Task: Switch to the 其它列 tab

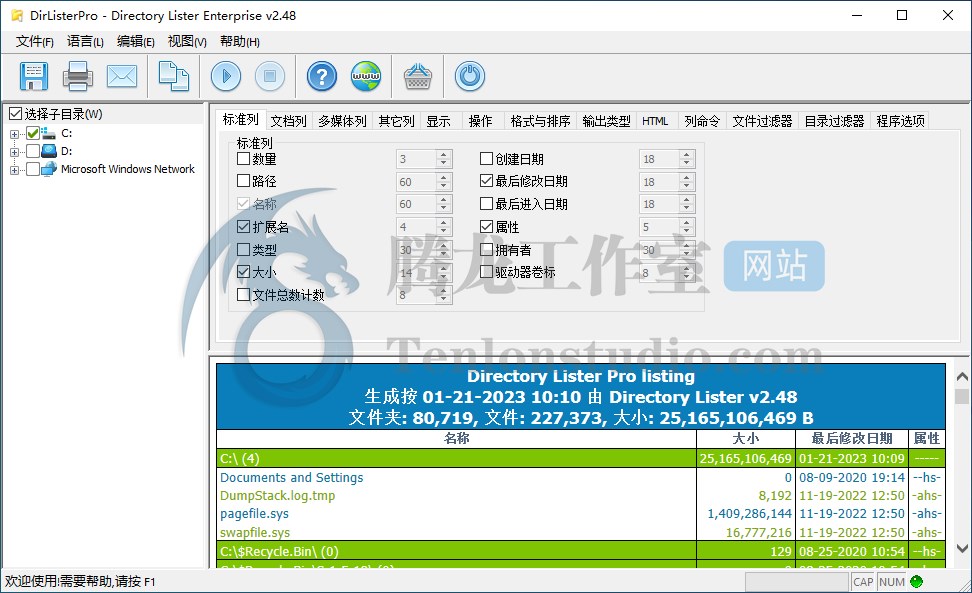Action: pos(396,121)
